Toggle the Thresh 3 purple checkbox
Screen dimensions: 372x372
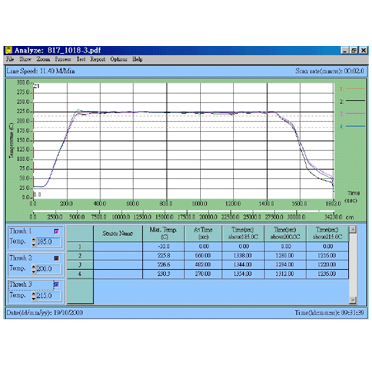(x=56, y=285)
